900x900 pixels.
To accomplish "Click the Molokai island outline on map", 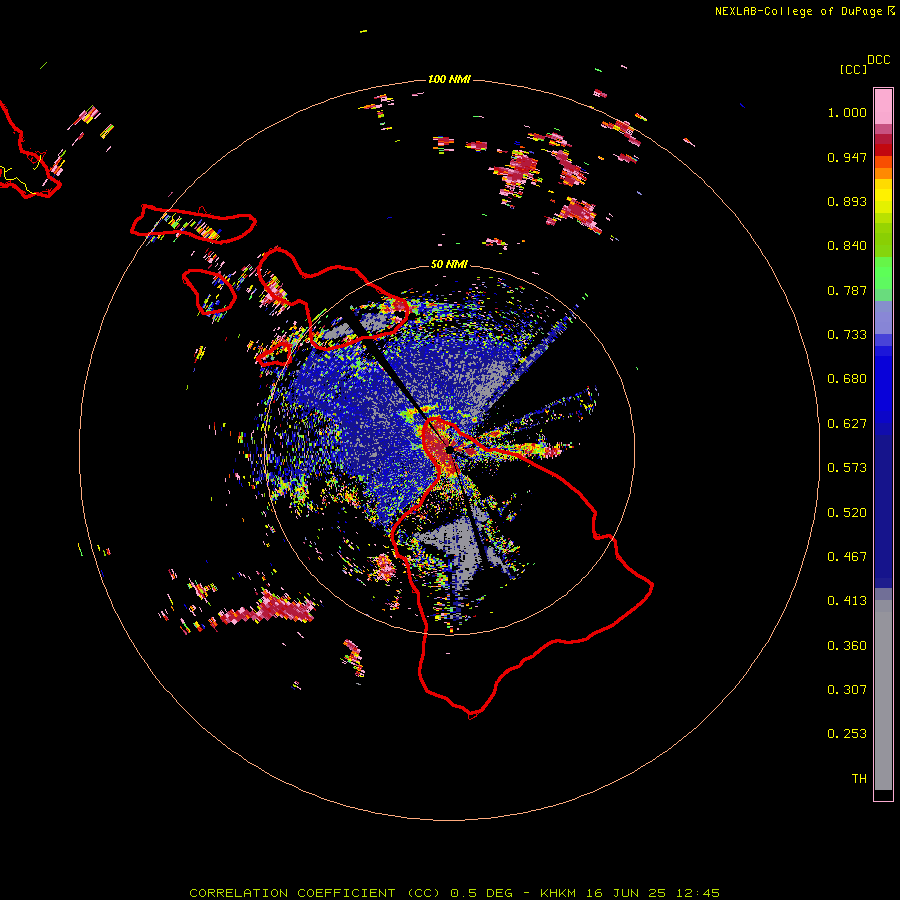I will pos(193,224).
